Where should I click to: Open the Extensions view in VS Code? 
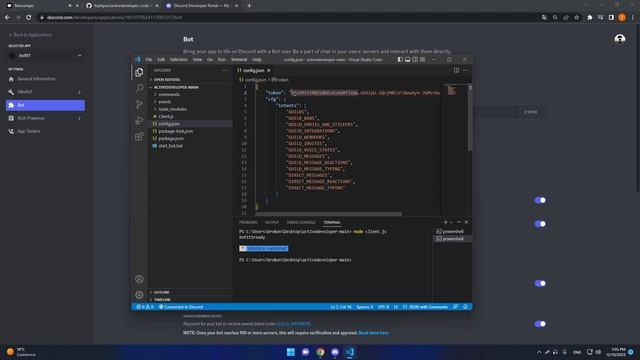(x=139, y=136)
